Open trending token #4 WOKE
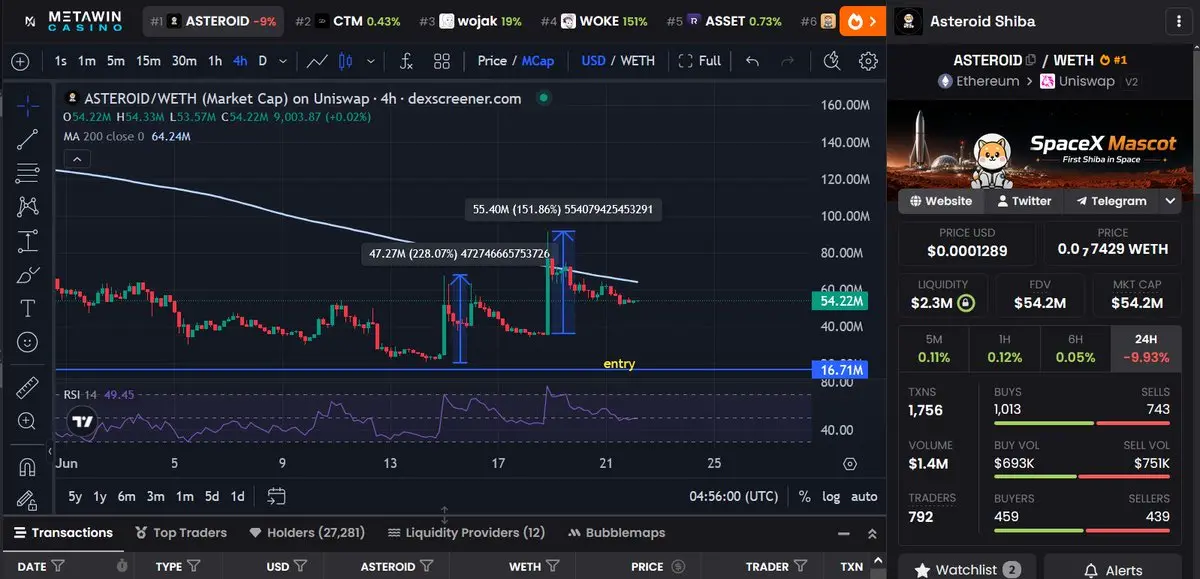The width and height of the screenshot is (1200, 579). (x=594, y=21)
